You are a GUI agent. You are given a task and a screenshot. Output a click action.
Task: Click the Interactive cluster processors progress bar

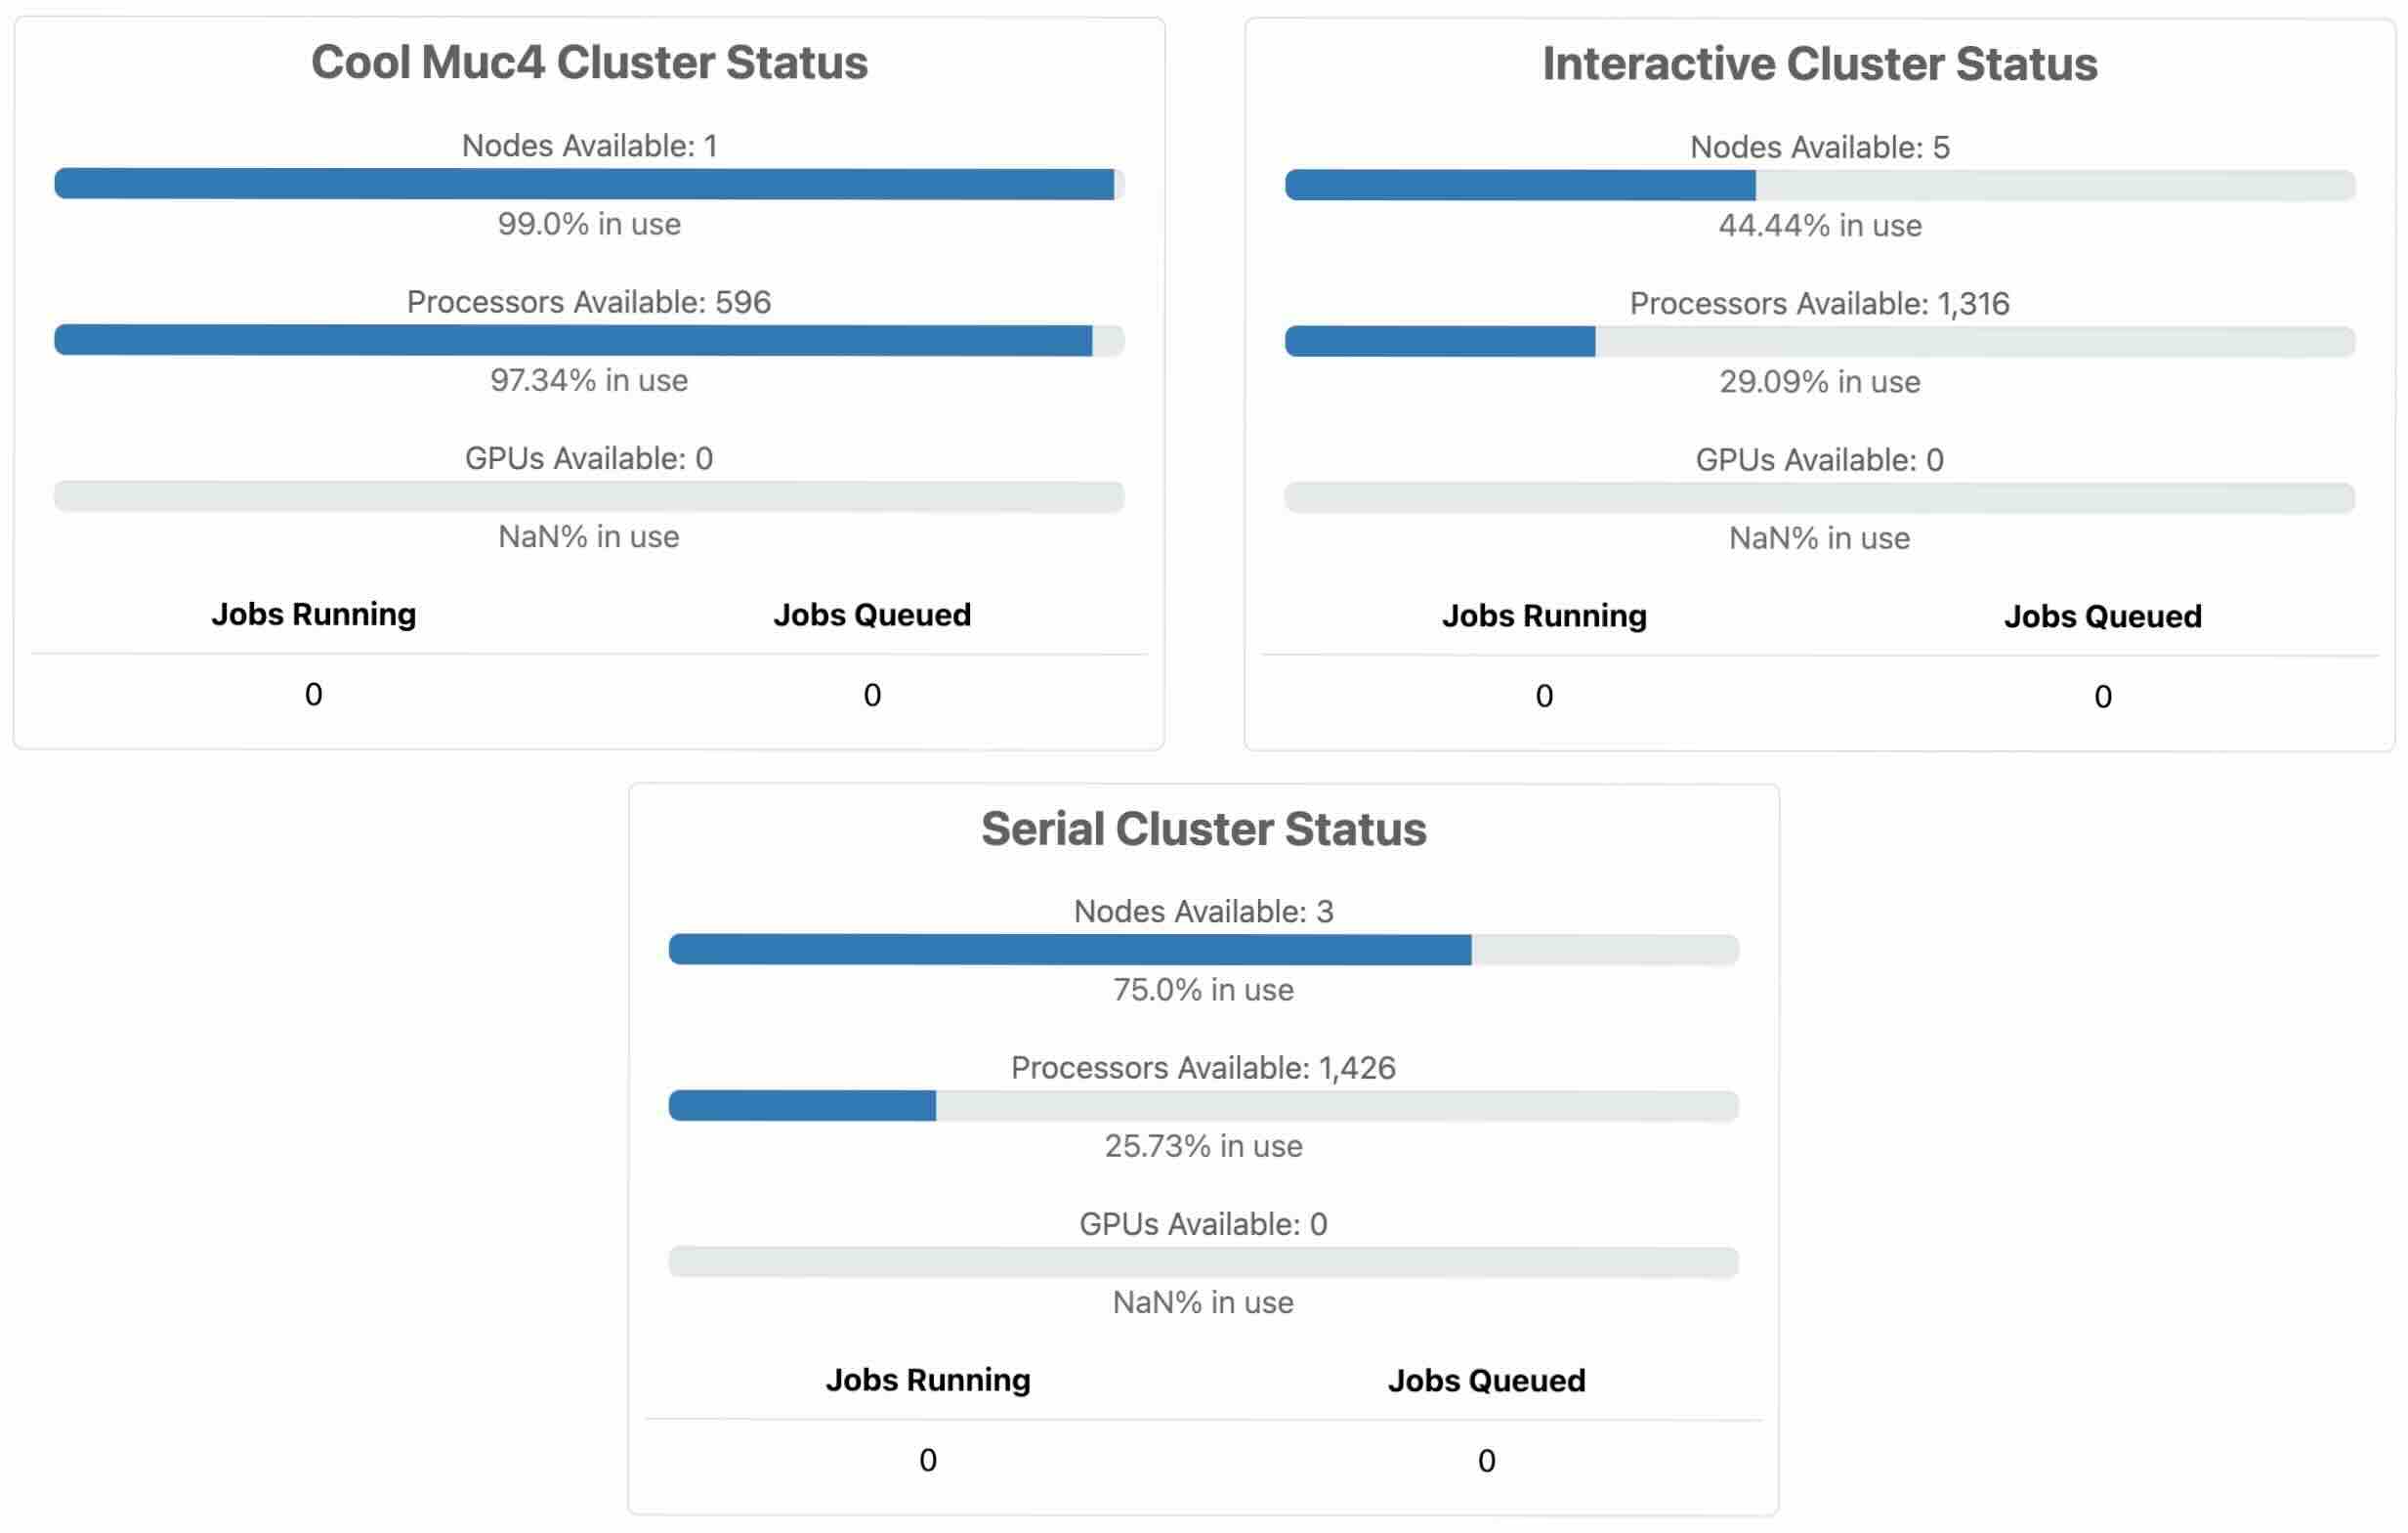pos(1819,342)
